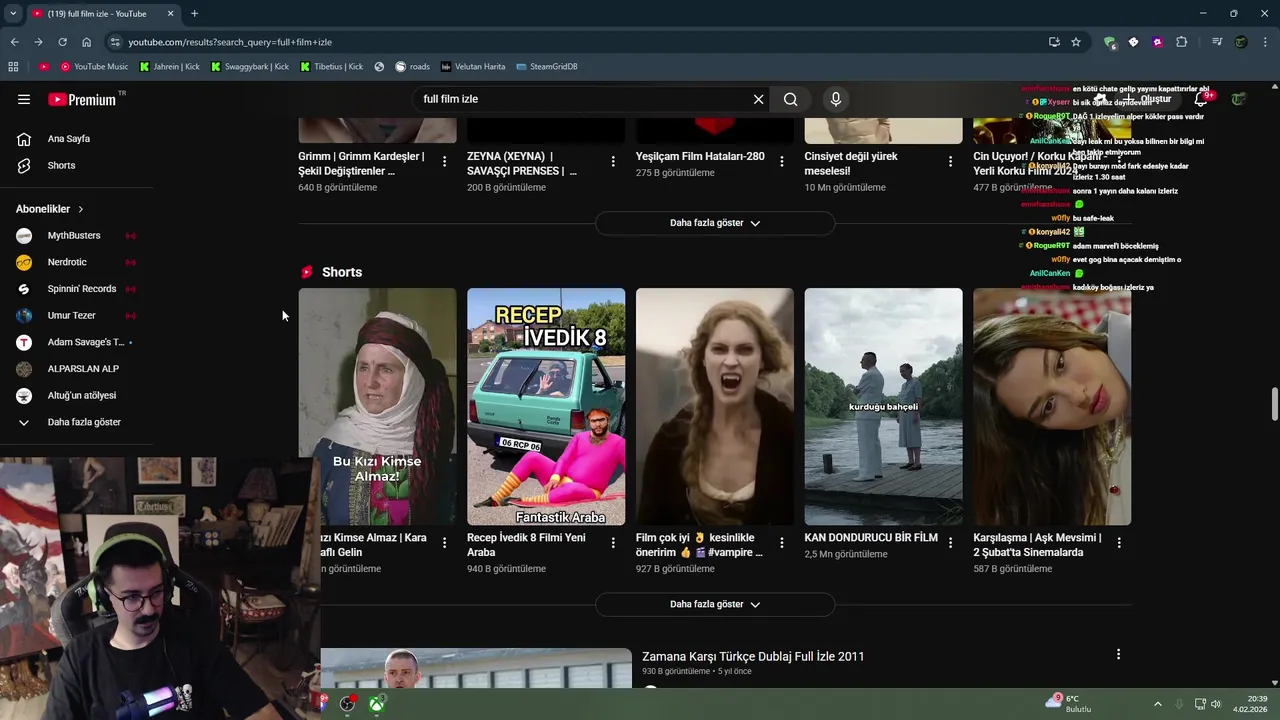Open Zamana Karşı Türkçe Dublaj title

753,657
